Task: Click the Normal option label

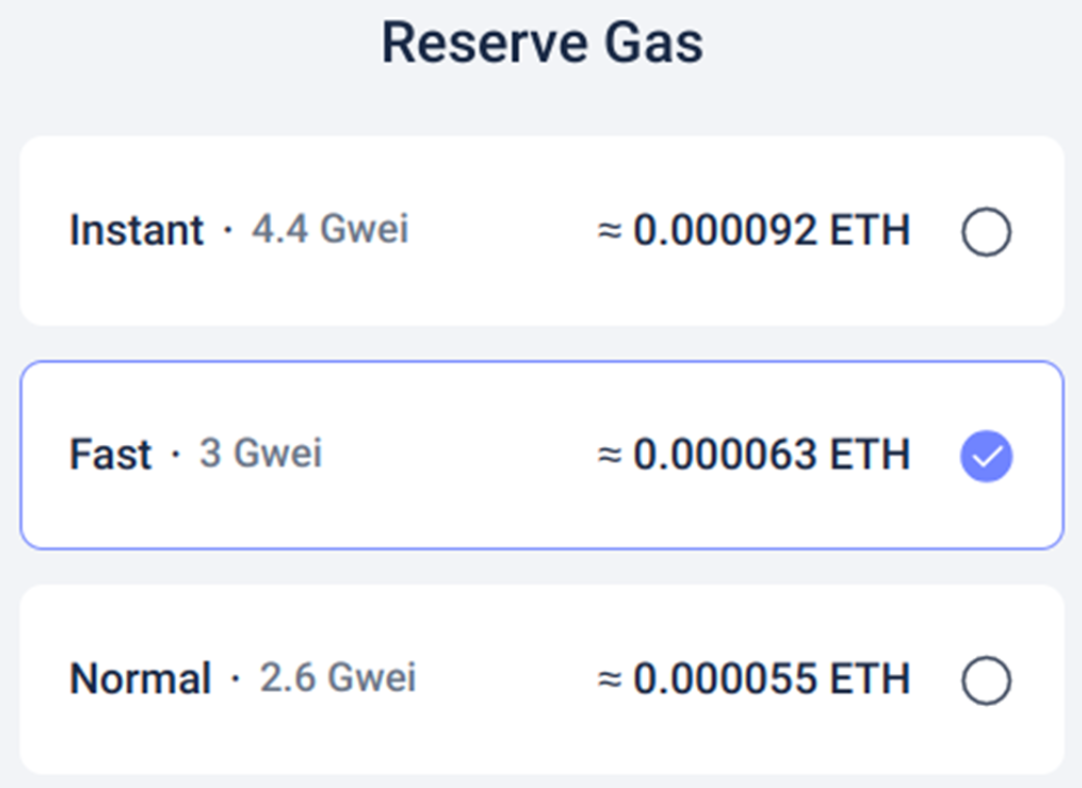Action: (140, 679)
